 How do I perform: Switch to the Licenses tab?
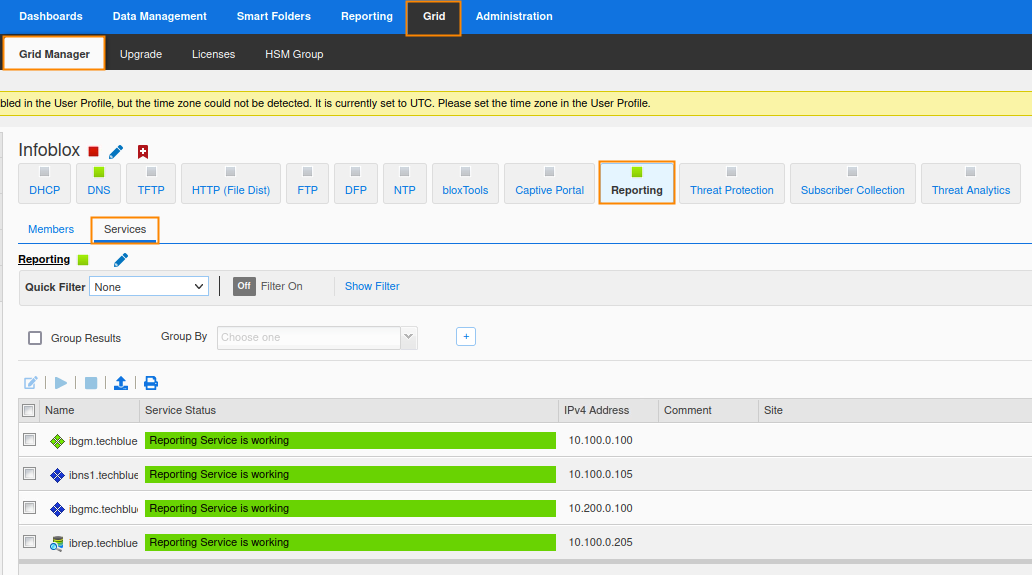click(213, 54)
